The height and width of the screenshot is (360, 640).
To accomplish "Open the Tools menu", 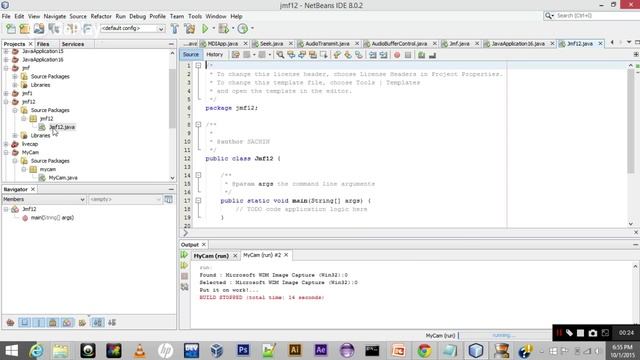I will [x=195, y=16].
